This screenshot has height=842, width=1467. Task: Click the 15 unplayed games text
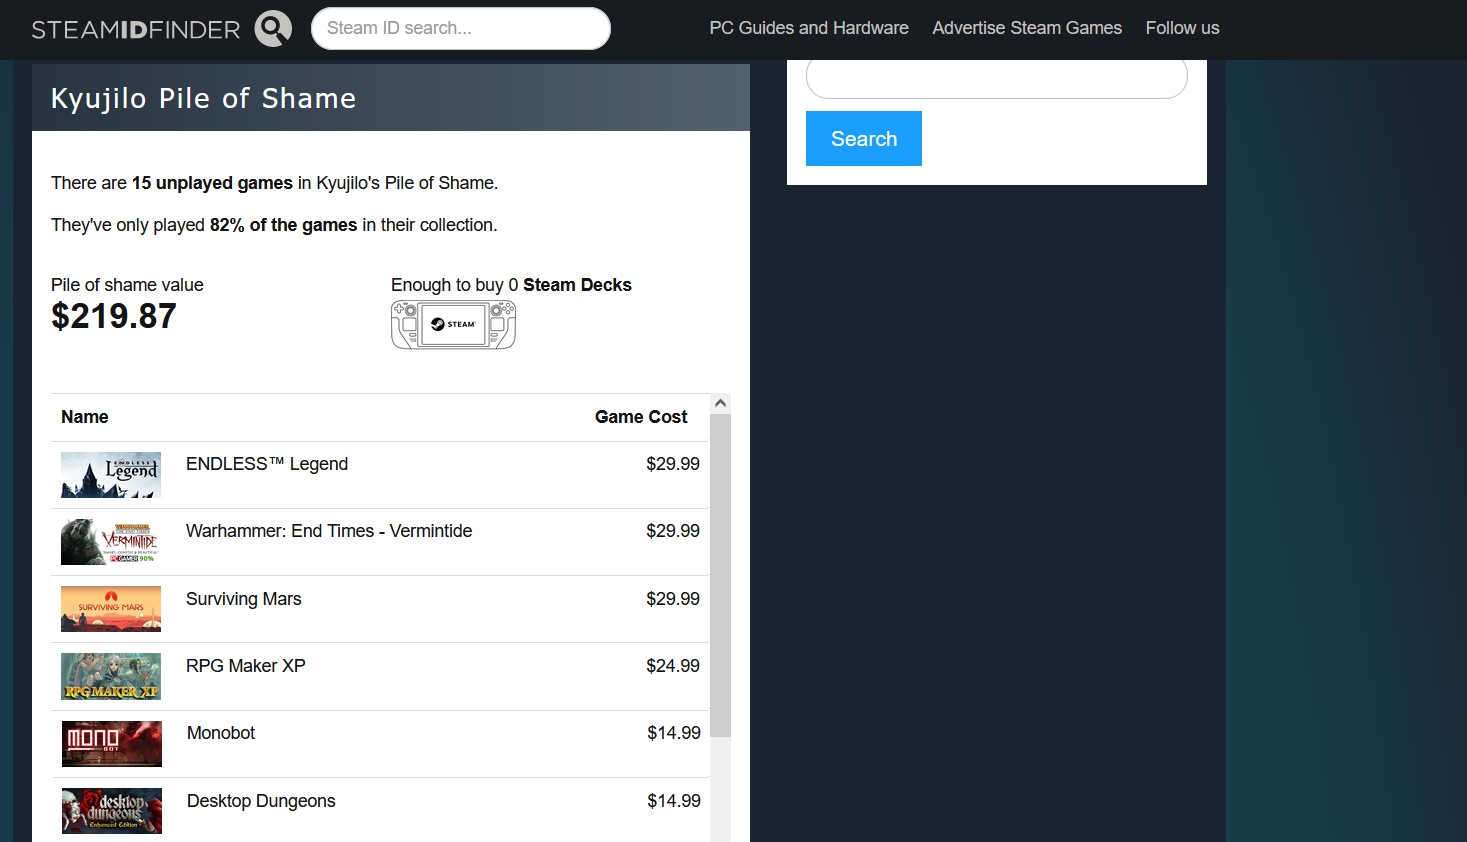(x=212, y=183)
